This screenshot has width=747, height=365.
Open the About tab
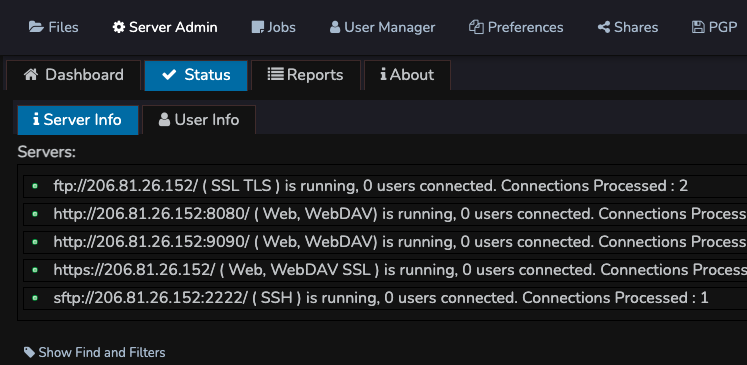[x=407, y=75]
